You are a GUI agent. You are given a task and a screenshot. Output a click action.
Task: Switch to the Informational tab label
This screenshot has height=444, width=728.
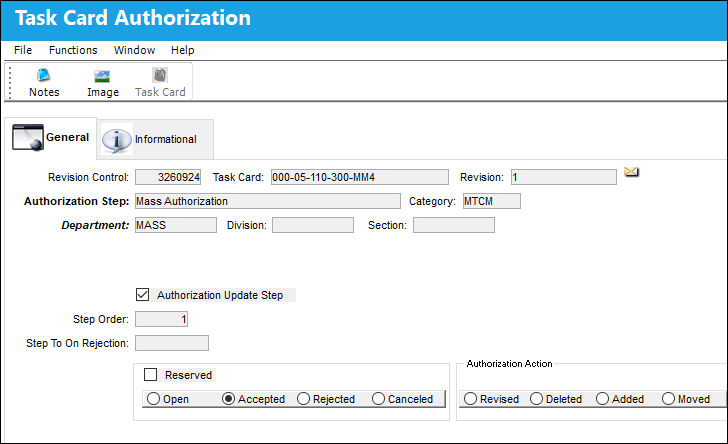click(x=165, y=139)
